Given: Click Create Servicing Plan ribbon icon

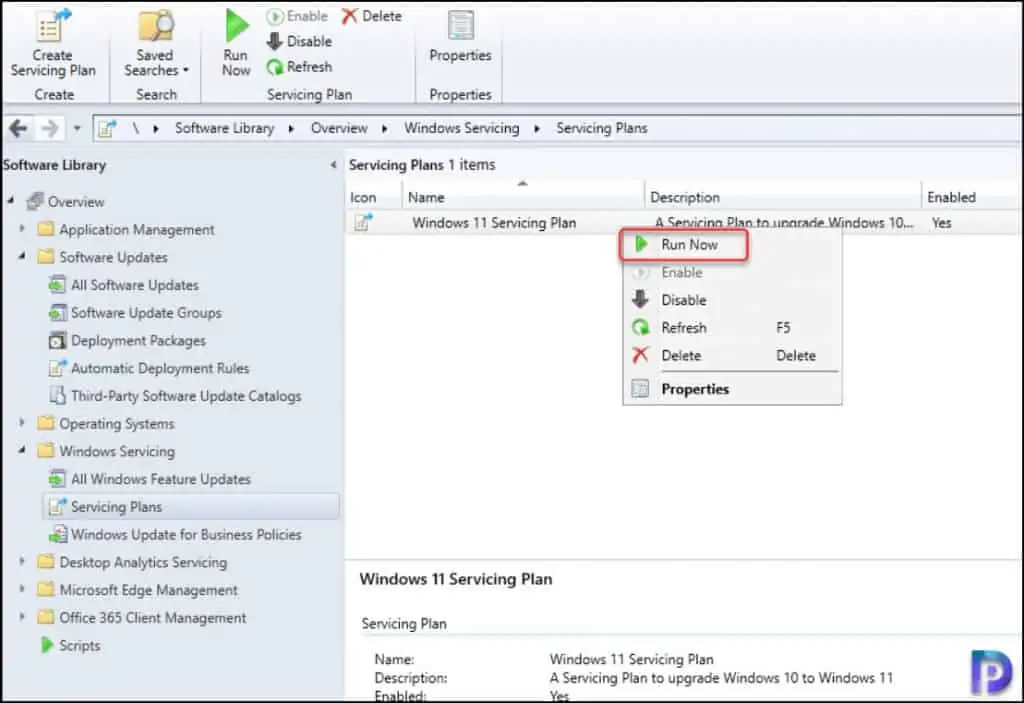Looking at the screenshot, I should coord(52,43).
